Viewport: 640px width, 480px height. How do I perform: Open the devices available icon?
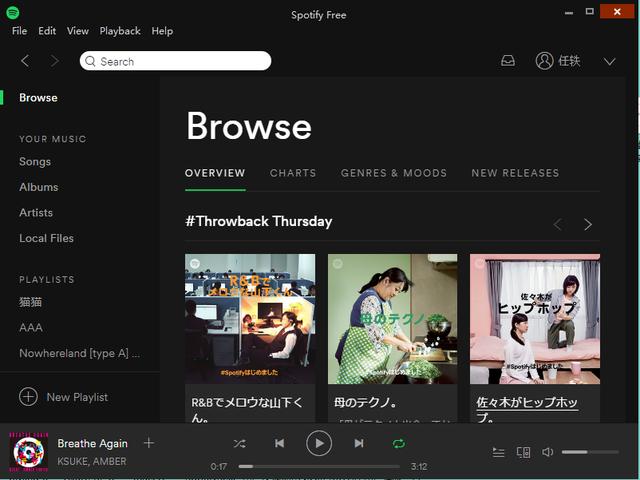(x=523, y=452)
